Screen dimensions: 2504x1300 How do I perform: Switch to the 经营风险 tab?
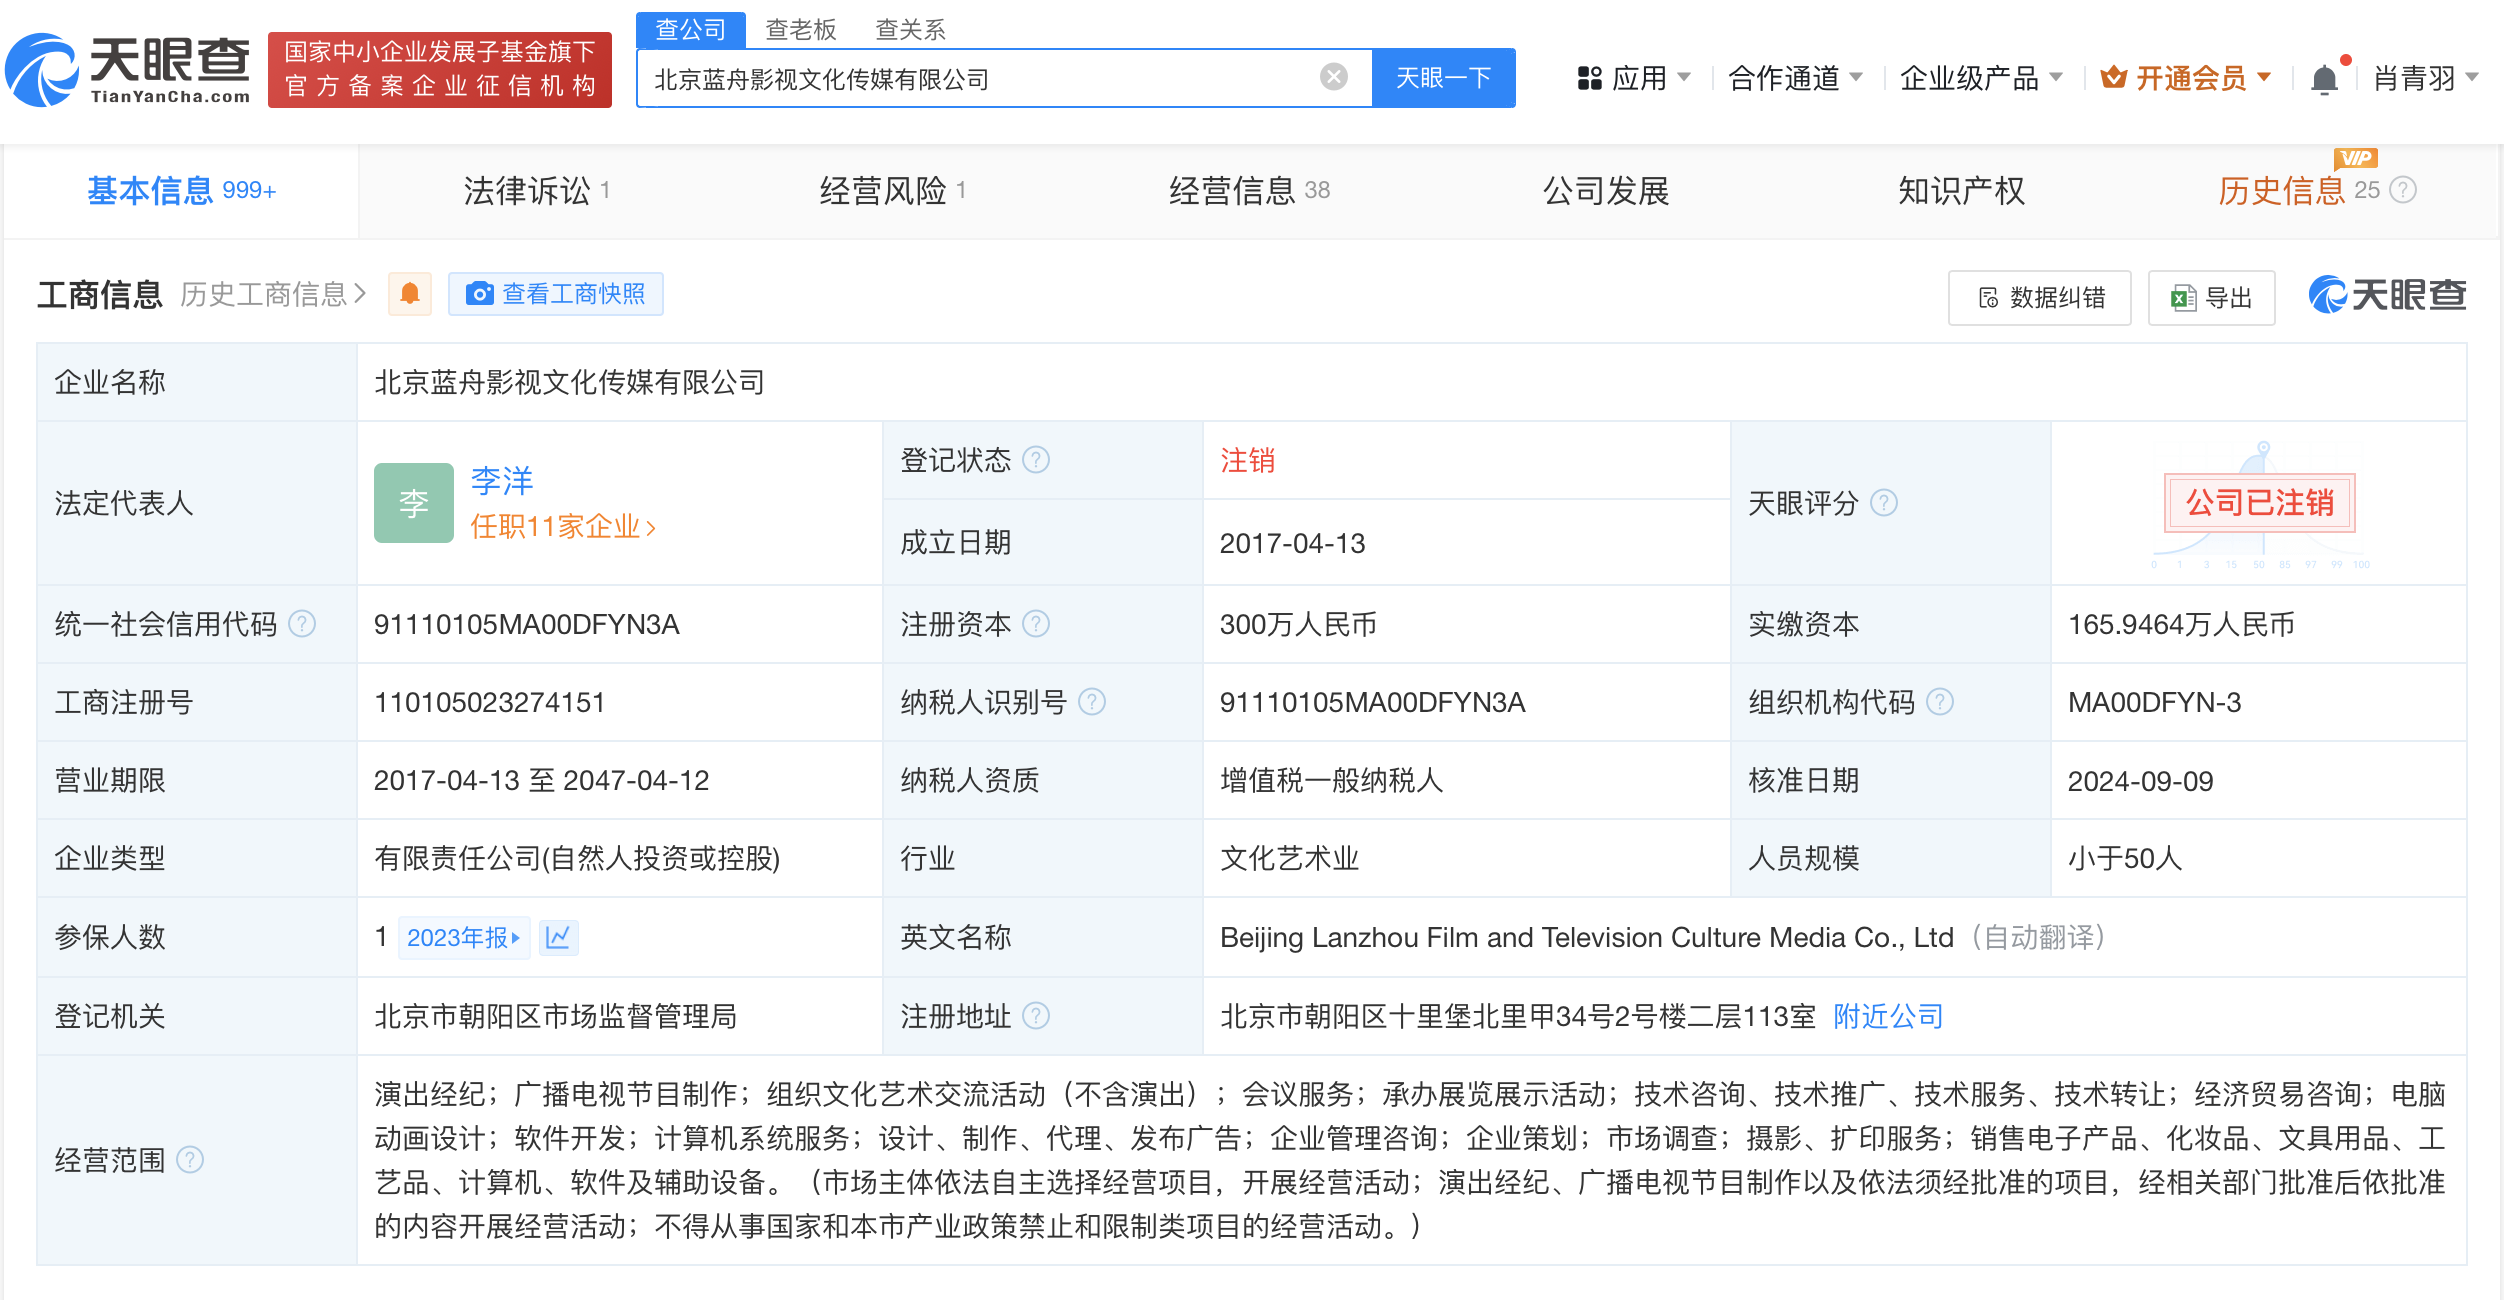892,190
